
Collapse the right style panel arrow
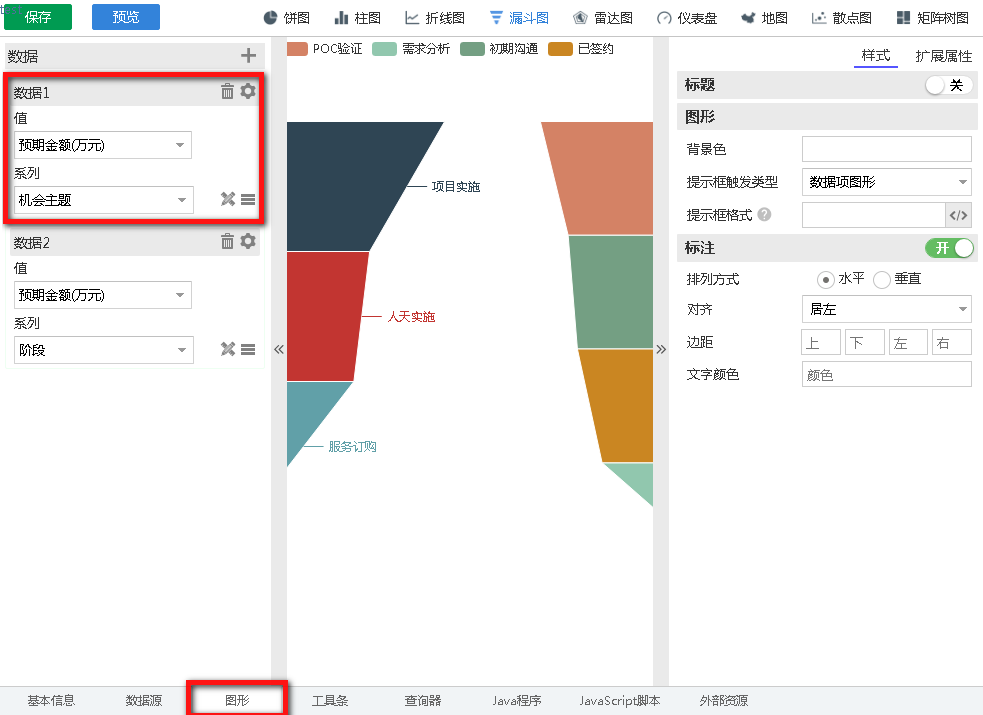coord(661,350)
